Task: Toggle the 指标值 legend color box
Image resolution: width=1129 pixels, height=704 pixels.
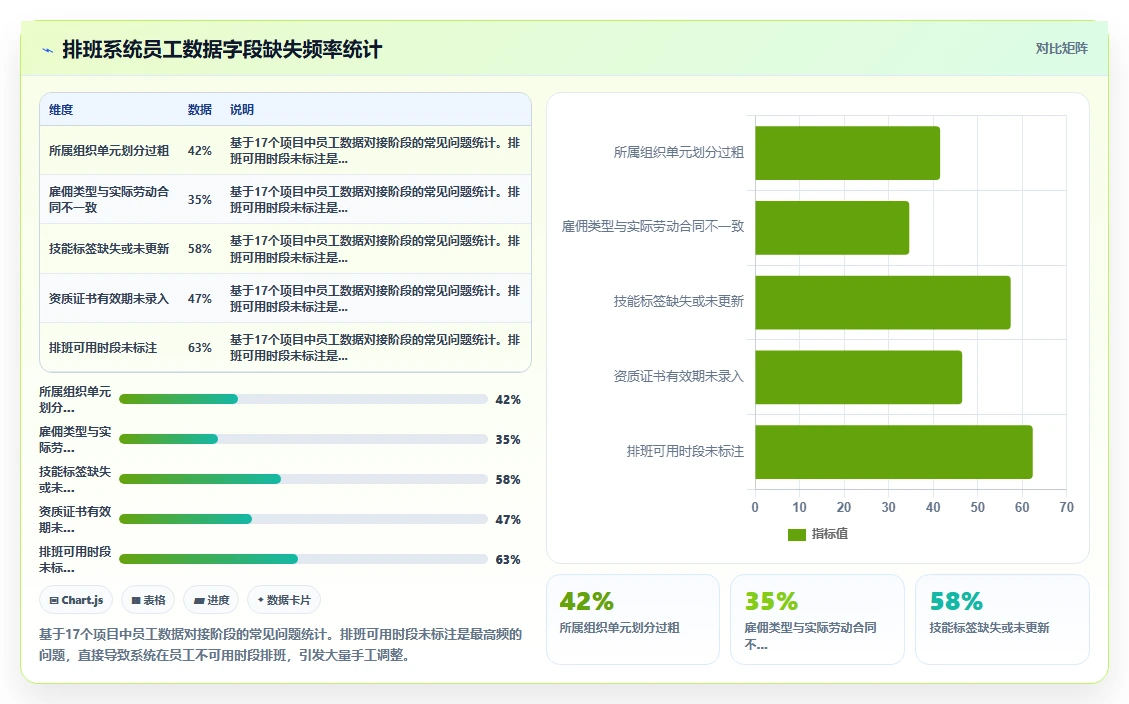Action: click(x=796, y=534)
